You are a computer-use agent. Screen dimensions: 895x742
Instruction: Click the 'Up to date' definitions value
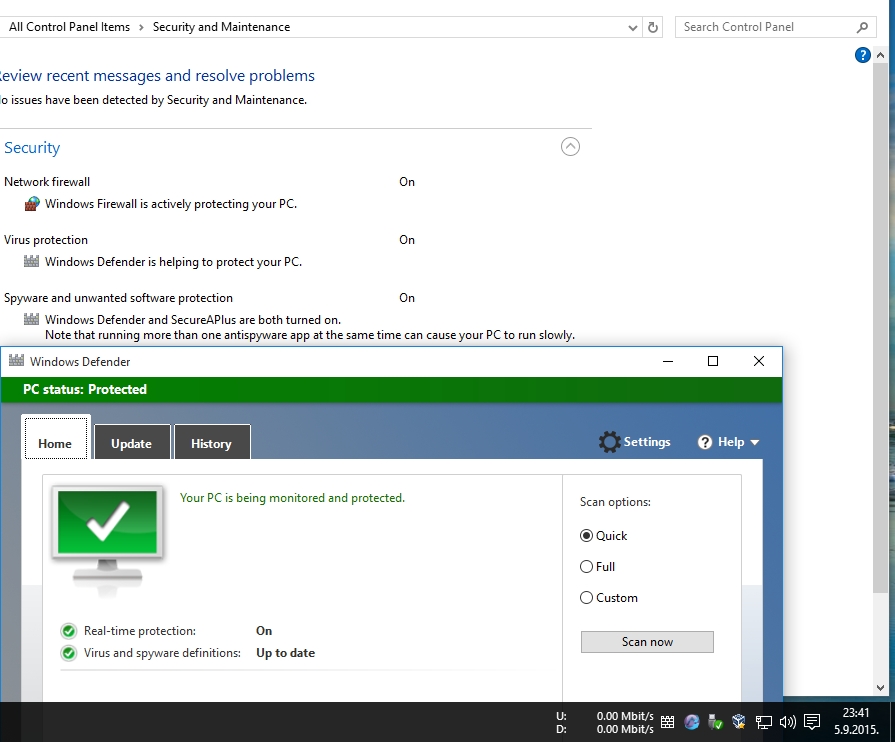tap(285, 653)
